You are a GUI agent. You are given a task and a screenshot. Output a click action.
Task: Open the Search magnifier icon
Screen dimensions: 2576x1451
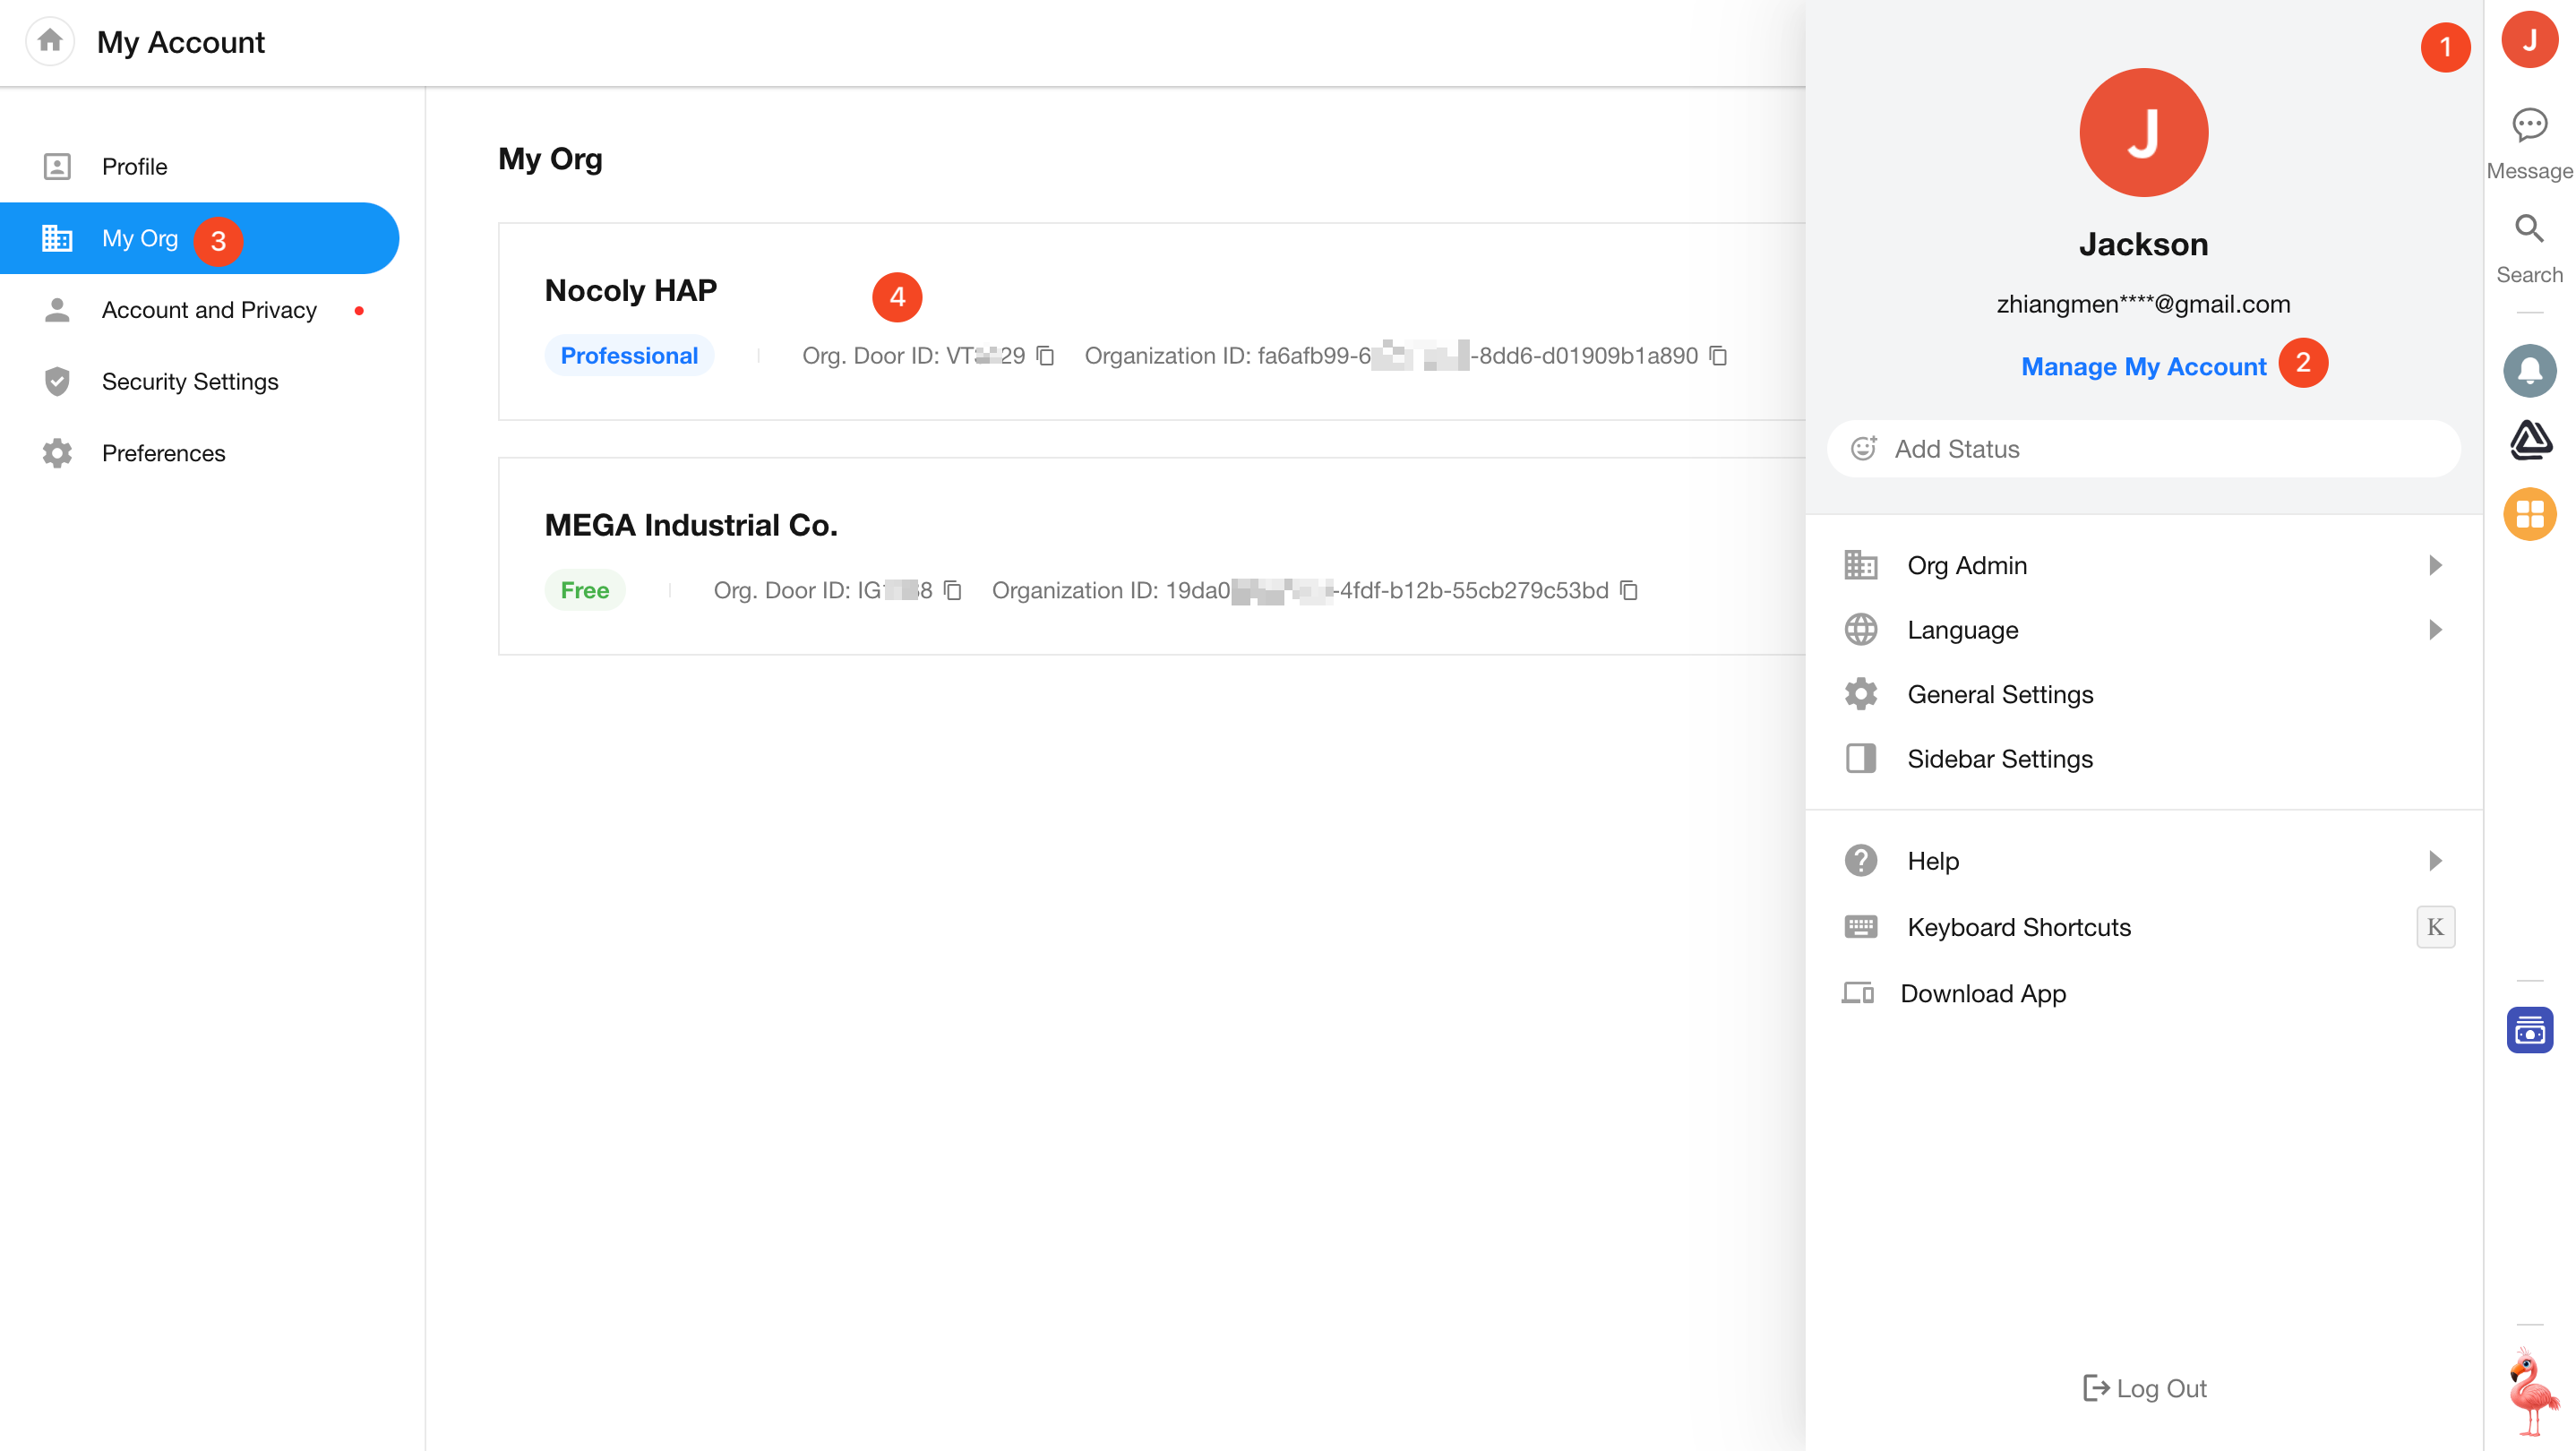point(2529,230)
